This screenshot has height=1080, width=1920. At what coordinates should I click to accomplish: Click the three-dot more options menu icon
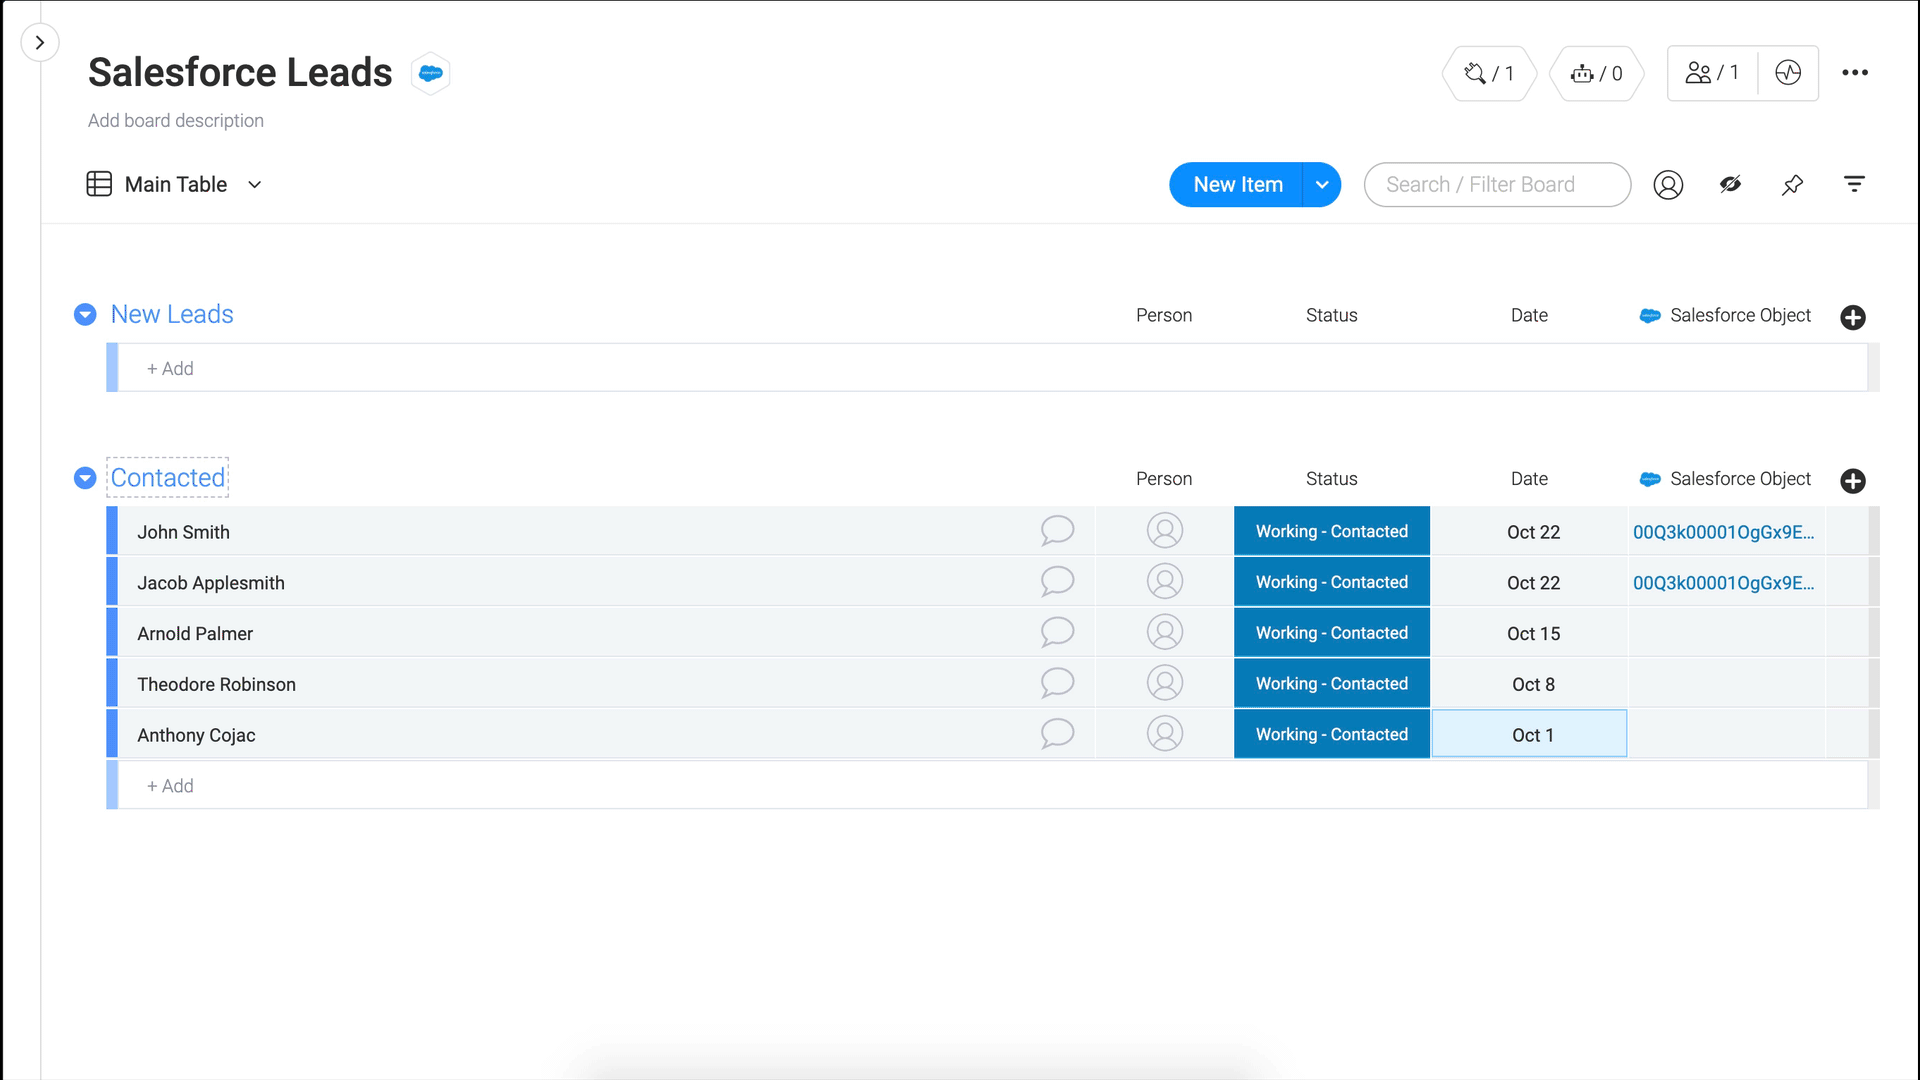tap(1855, 73)
